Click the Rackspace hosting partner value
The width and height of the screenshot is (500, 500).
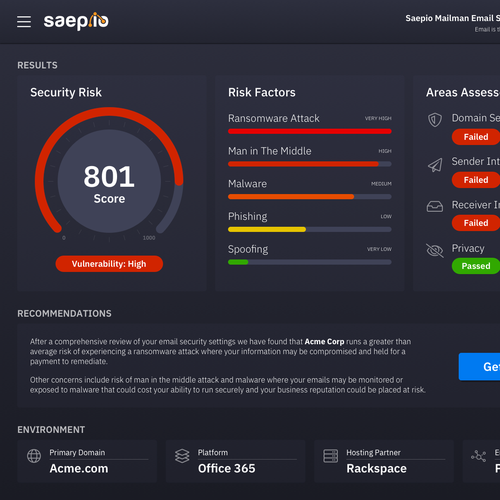click(377, 469)
